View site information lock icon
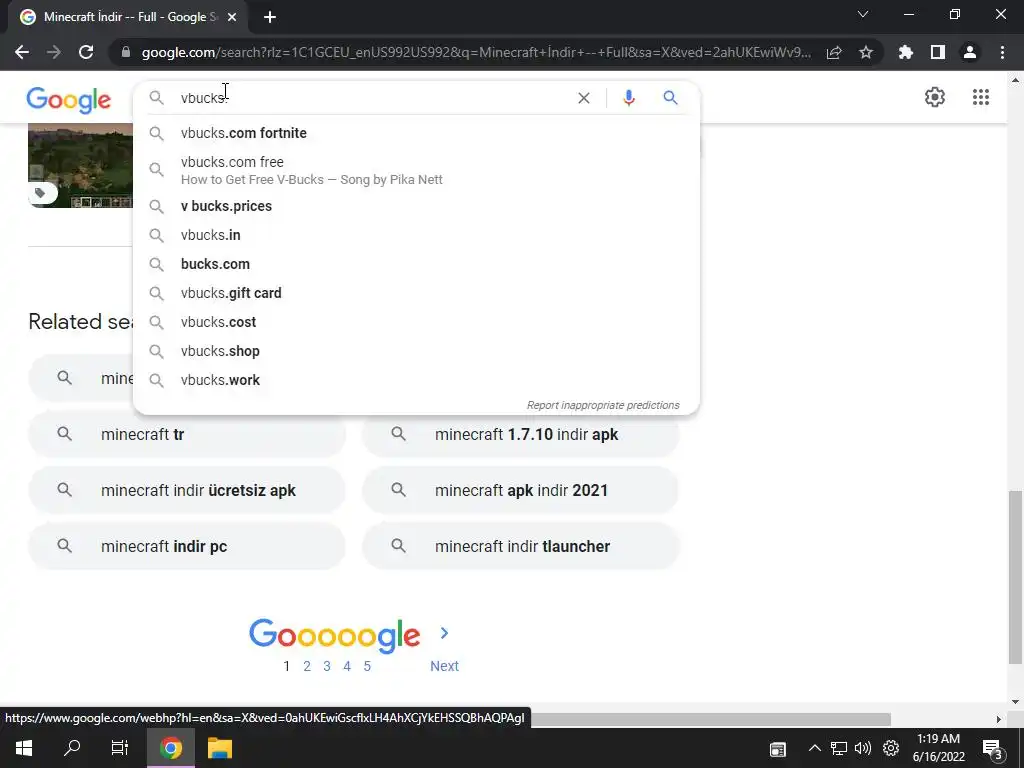The height and width of the screenshot is (768, 1024). pyautogui.click(x=126, y=52)
